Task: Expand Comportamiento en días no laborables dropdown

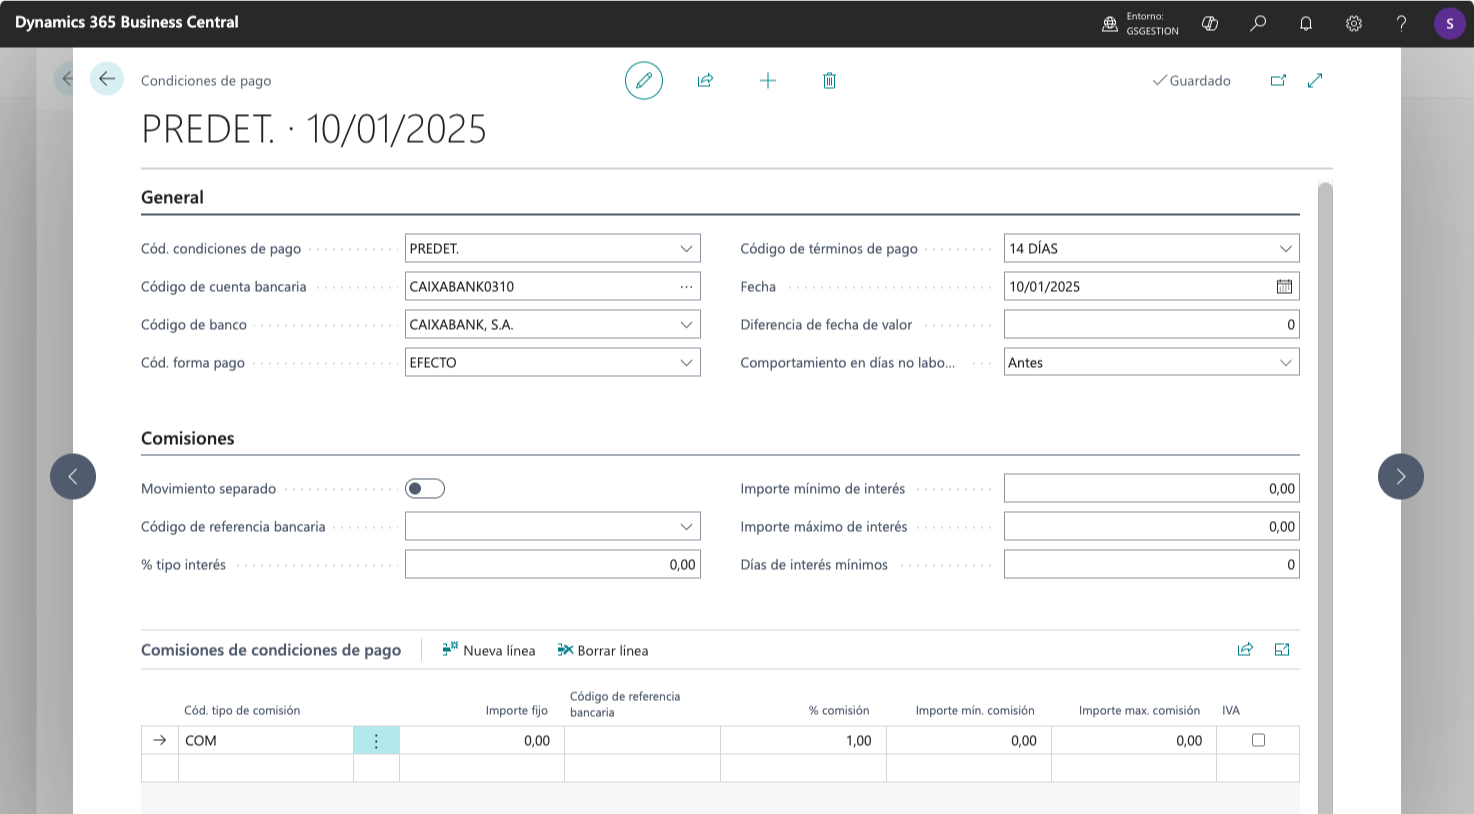Action: coord(1285,363)
